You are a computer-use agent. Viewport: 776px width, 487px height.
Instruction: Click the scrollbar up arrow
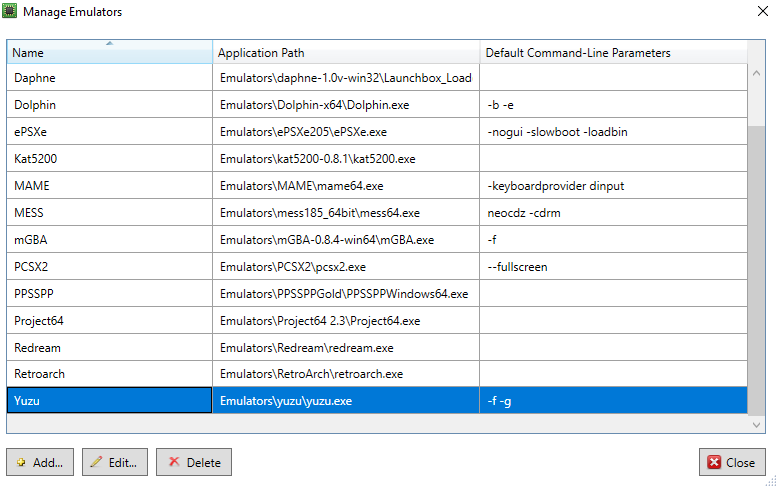pyautogui.click(x=756, y=73)
